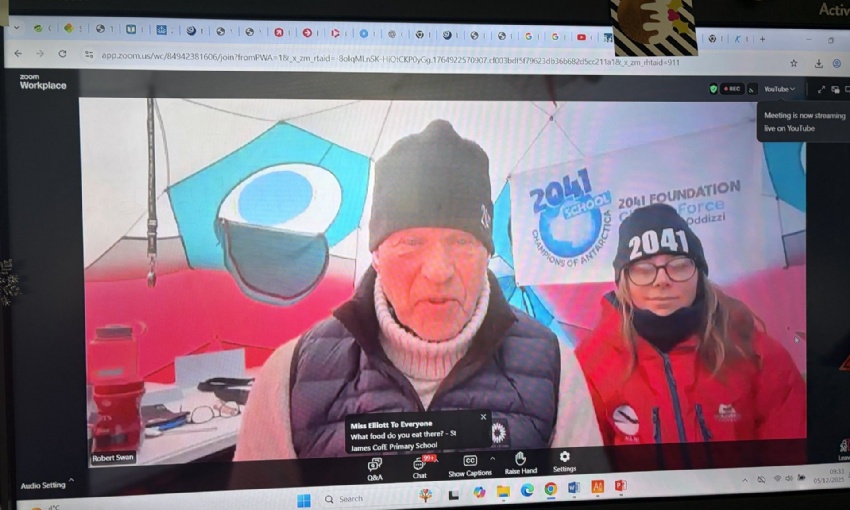Open the Chat panel
Screen dimensions: 850x510
[x=419, y=467]
